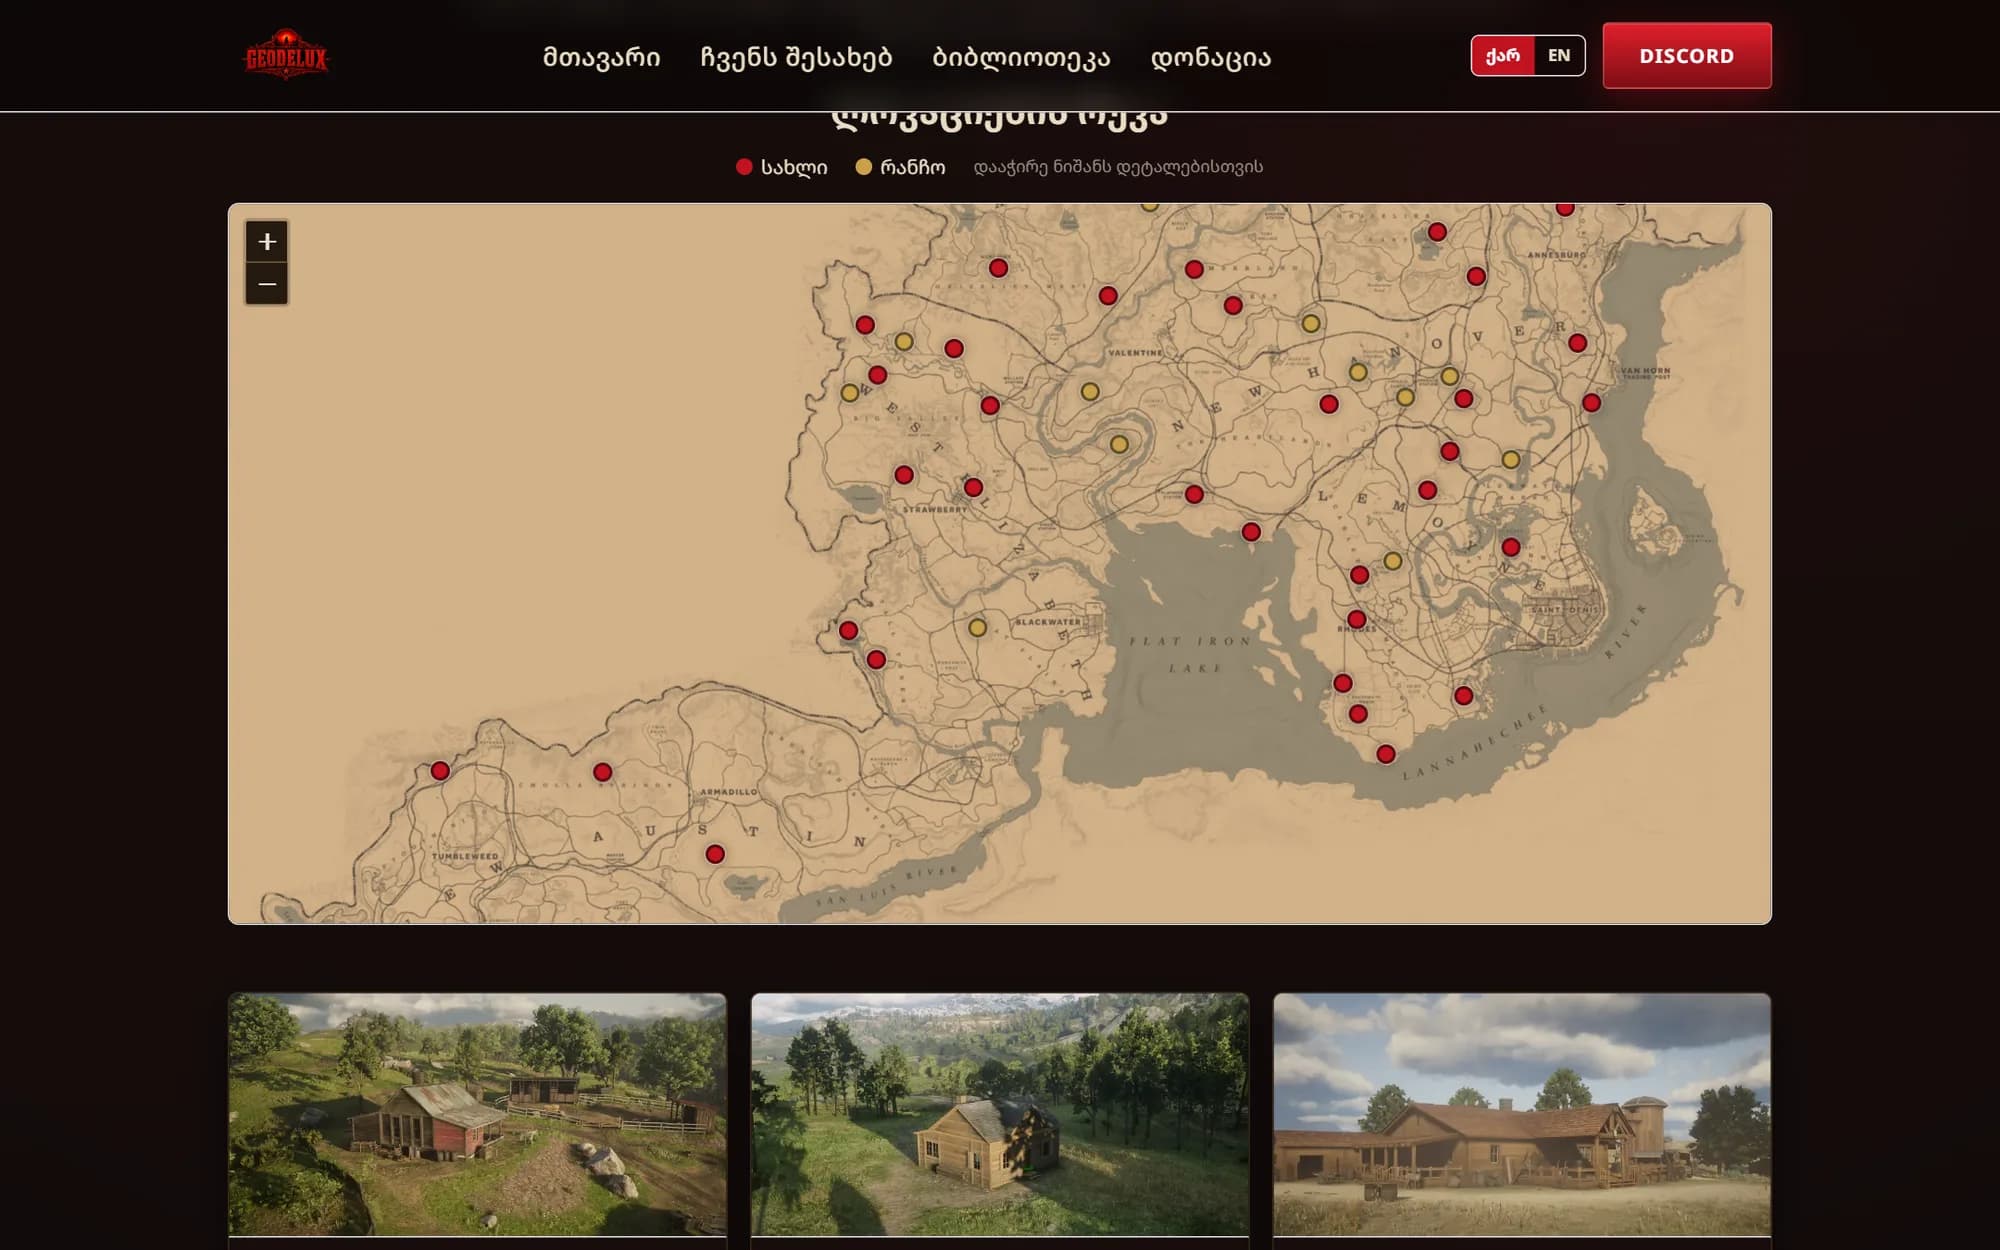The height and width of the screenshot is (1250, 2000).
Task: Click red house marker north of Saint Denis
Action: tap(1511, 547)
